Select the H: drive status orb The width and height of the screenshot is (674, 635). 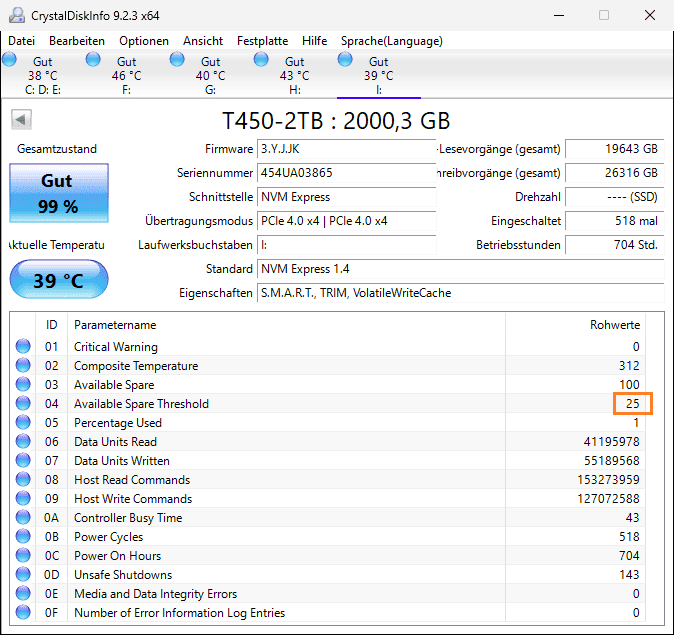pyautogui.click(x=262, y=60)
